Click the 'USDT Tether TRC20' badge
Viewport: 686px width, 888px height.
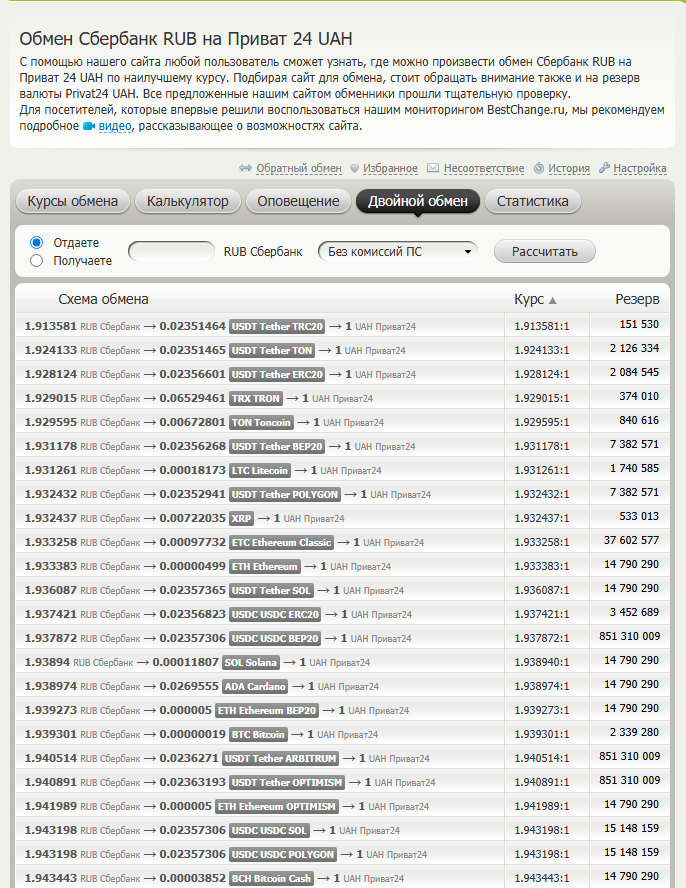click(277, 326)
